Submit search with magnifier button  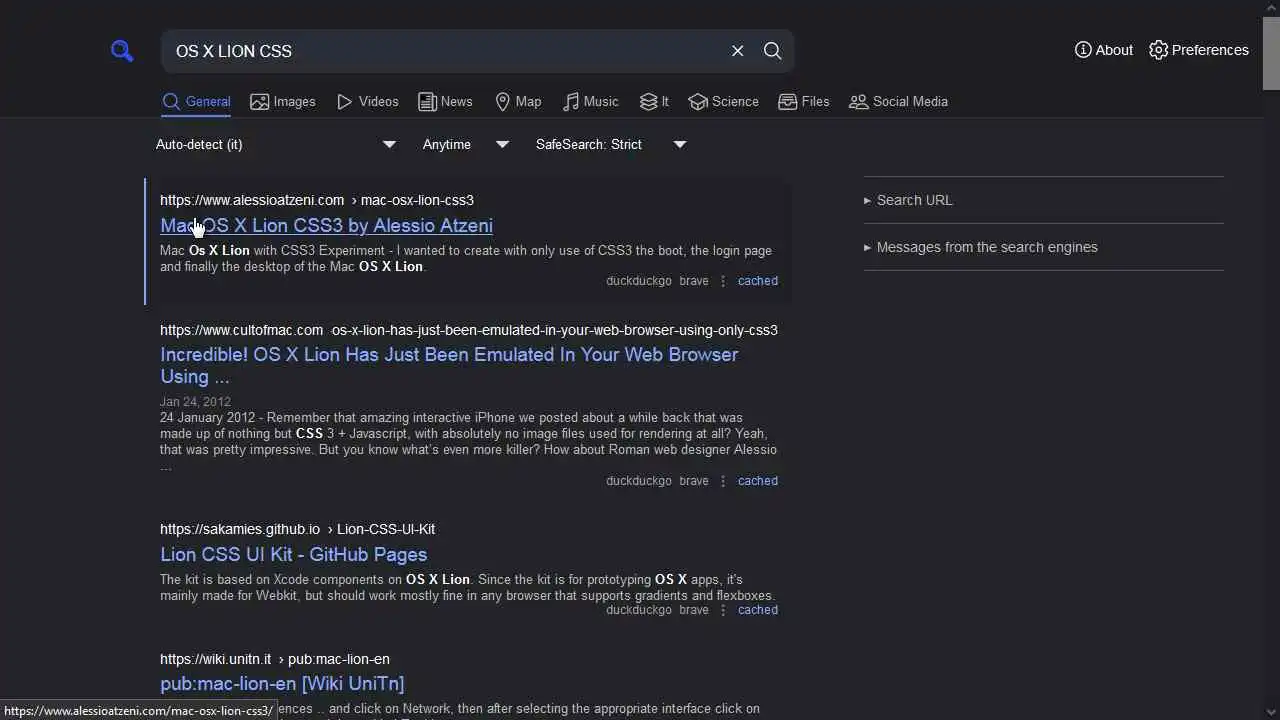click(x=773, y=51)
